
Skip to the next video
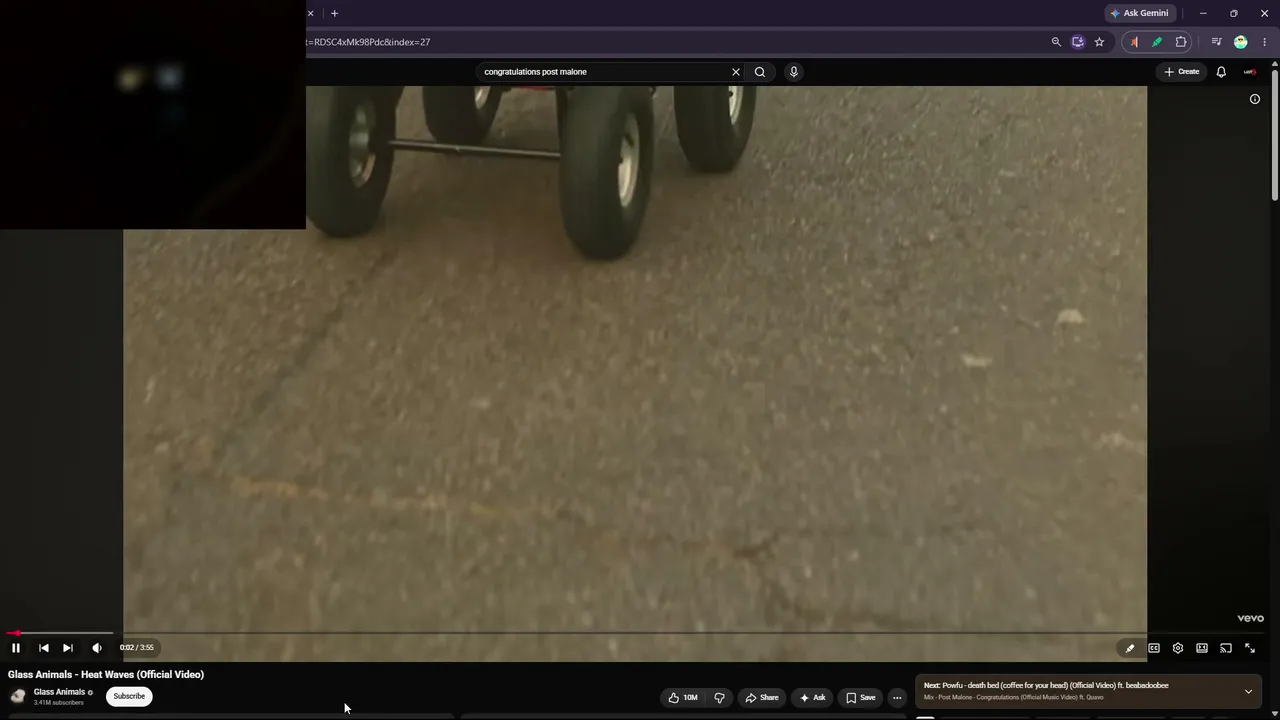(x=68, y=648)
